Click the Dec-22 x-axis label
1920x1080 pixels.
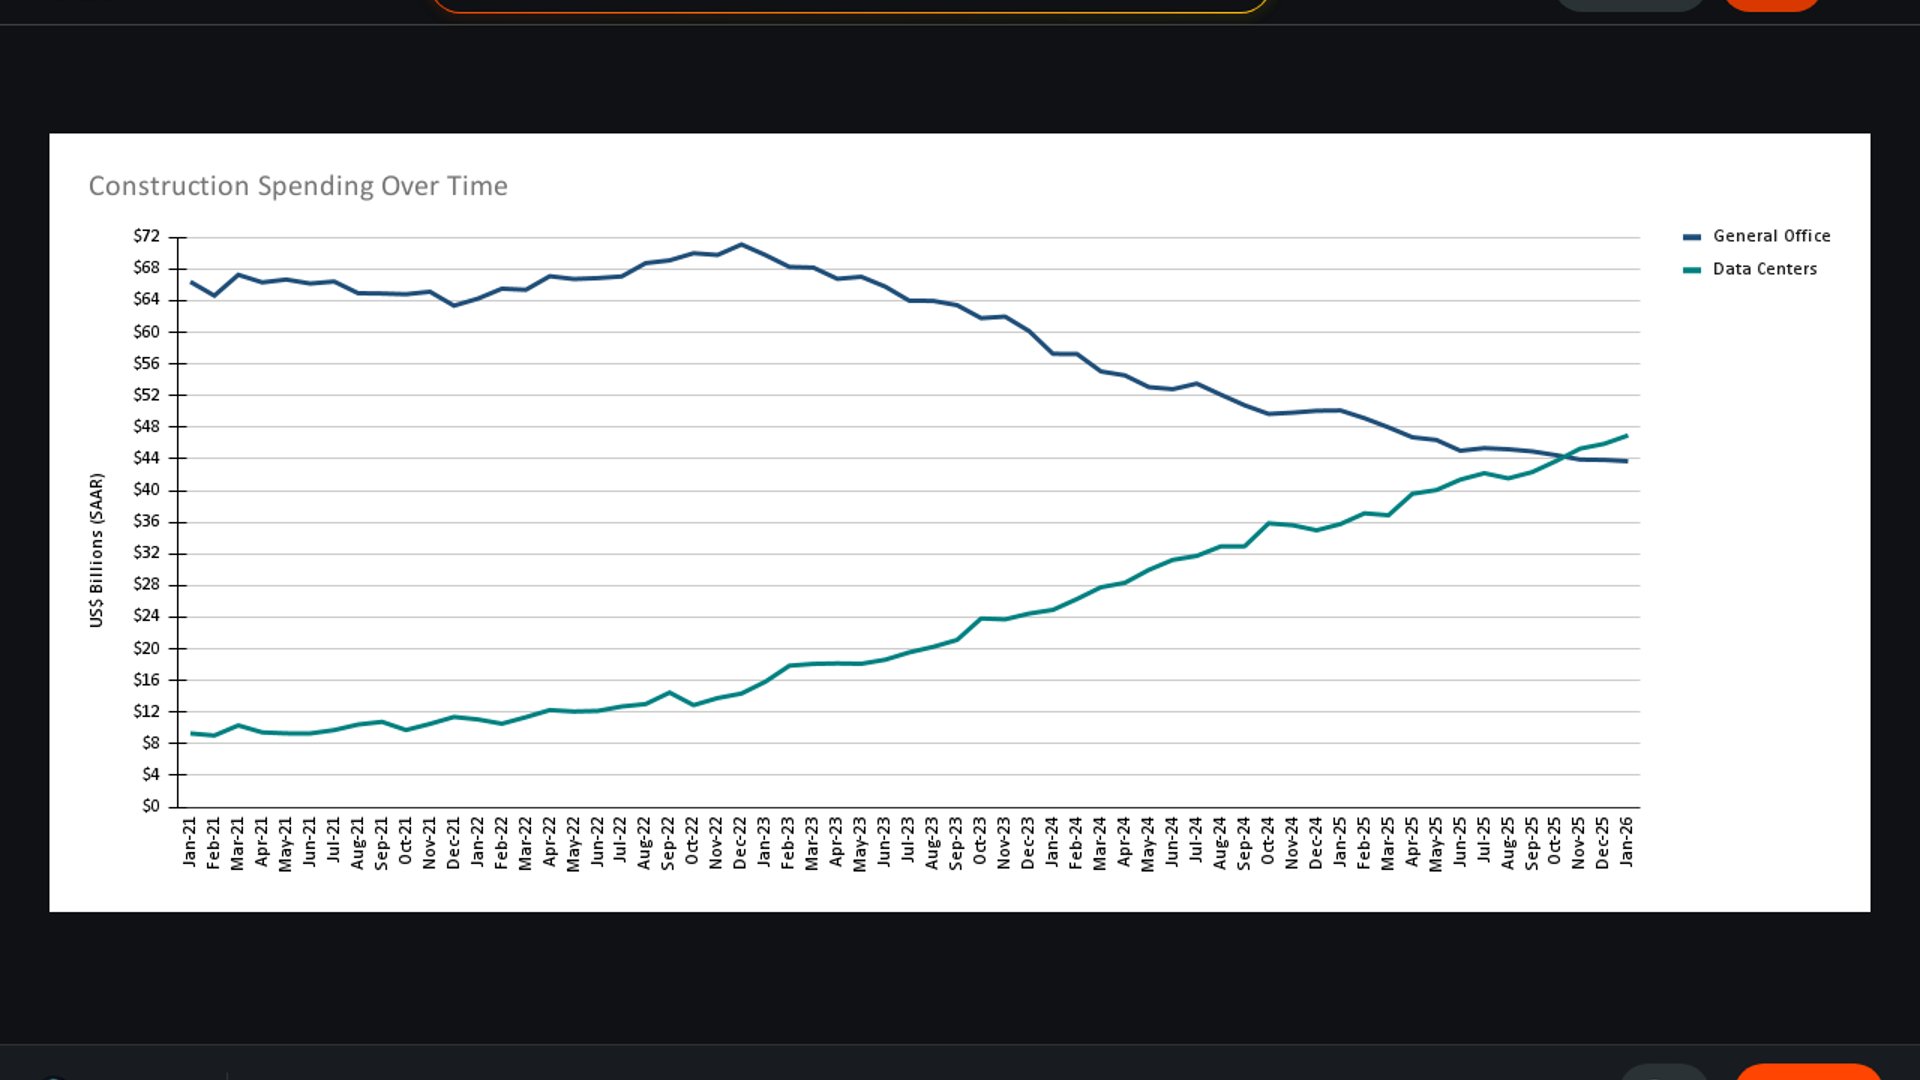pyautogui.click(x=740, y=843)
